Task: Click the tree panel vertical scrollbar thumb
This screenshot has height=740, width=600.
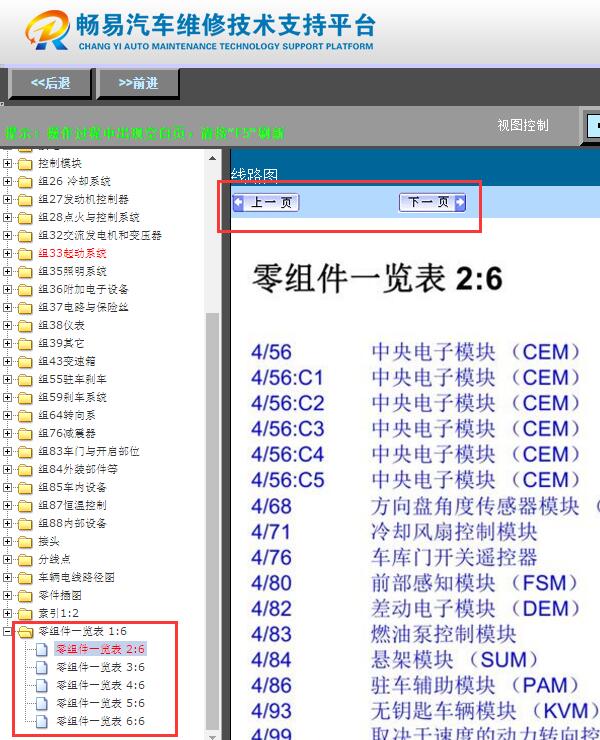Action: [x=212, y=519]
